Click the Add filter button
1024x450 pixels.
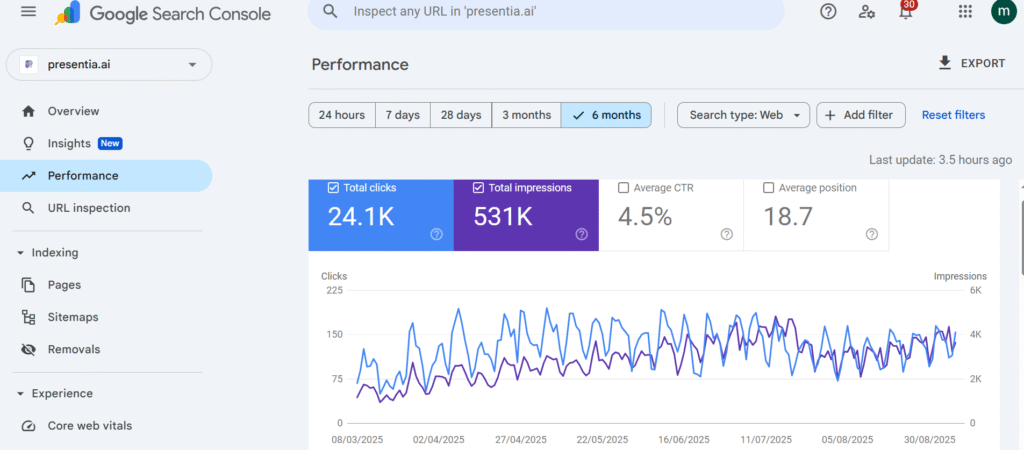[x=860, y=115]
